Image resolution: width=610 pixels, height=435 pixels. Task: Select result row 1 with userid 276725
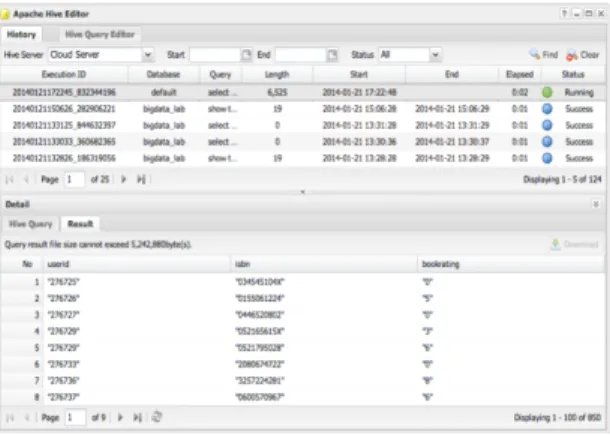(x=303, y=282)
